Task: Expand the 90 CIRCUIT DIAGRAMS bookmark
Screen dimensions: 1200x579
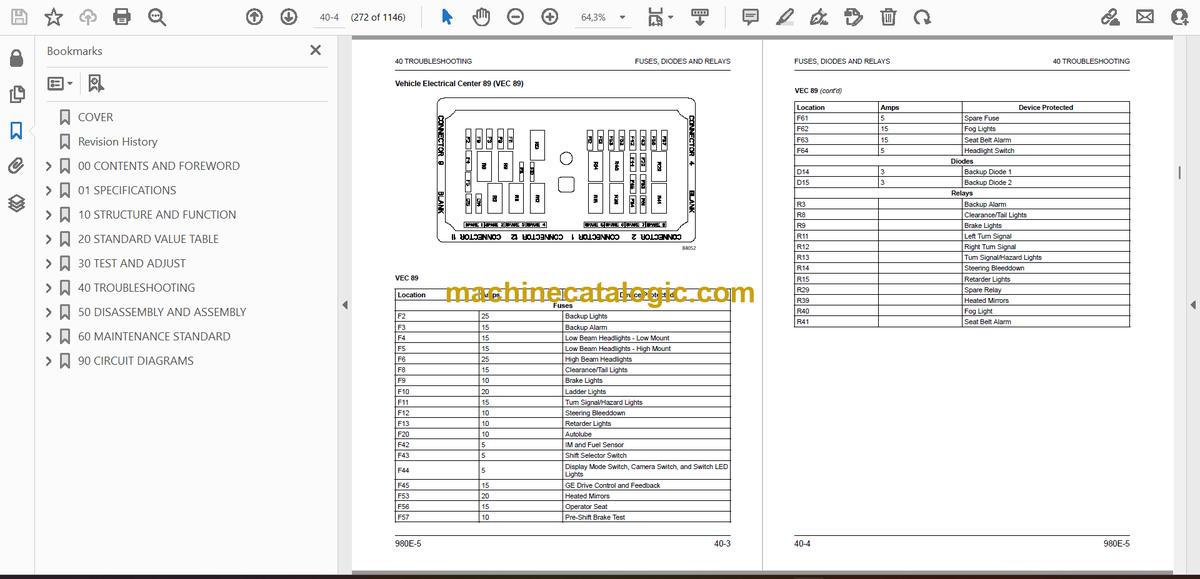Action: tap(49, 361)
